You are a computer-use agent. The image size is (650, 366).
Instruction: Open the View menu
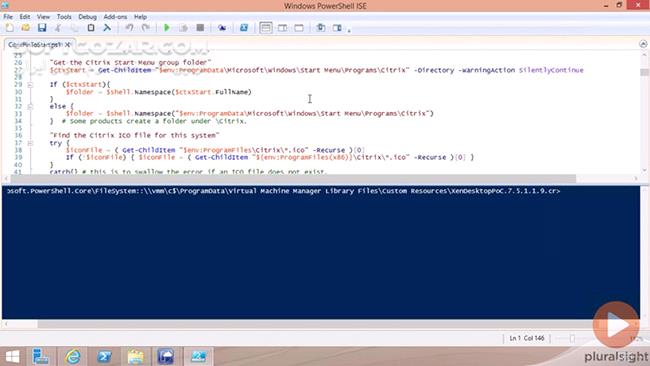[x=43, y=17]
